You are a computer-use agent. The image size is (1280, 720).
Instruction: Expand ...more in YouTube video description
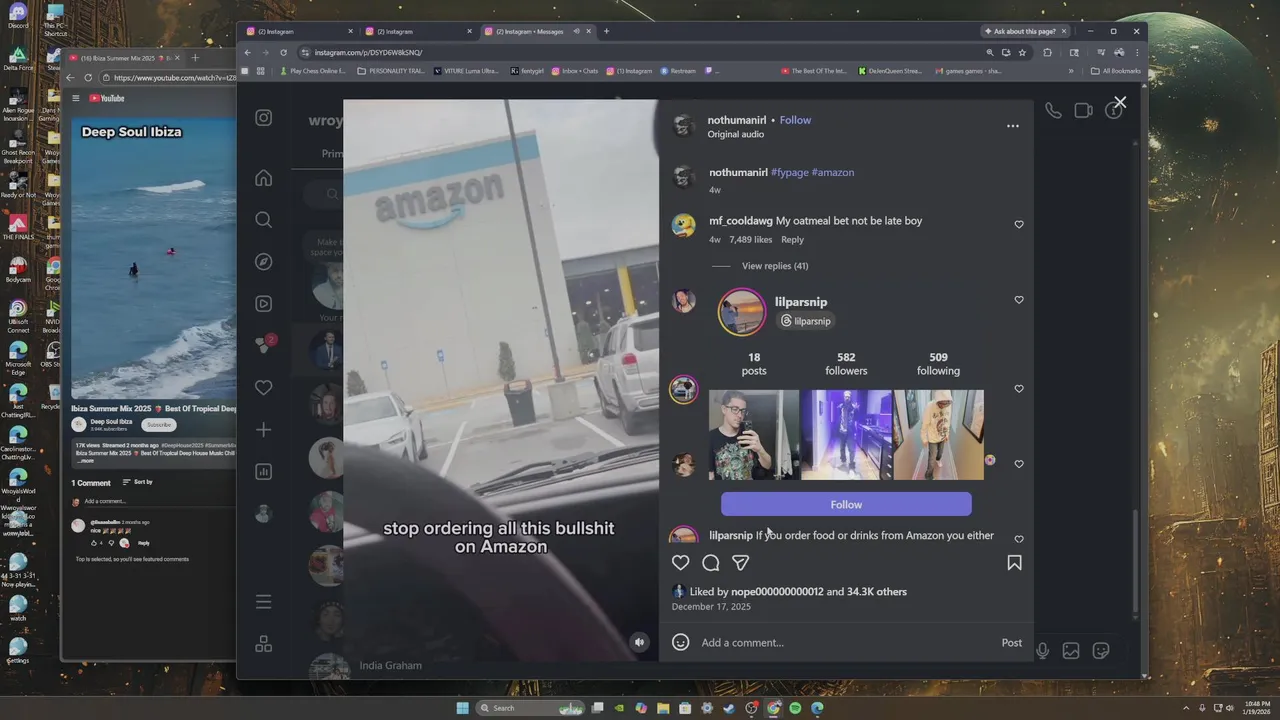[x=87, y=461]
